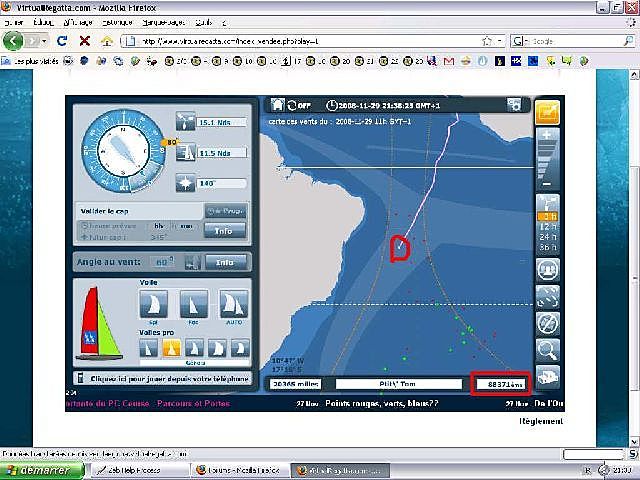Open the map settings gear icon

[514, 104]
